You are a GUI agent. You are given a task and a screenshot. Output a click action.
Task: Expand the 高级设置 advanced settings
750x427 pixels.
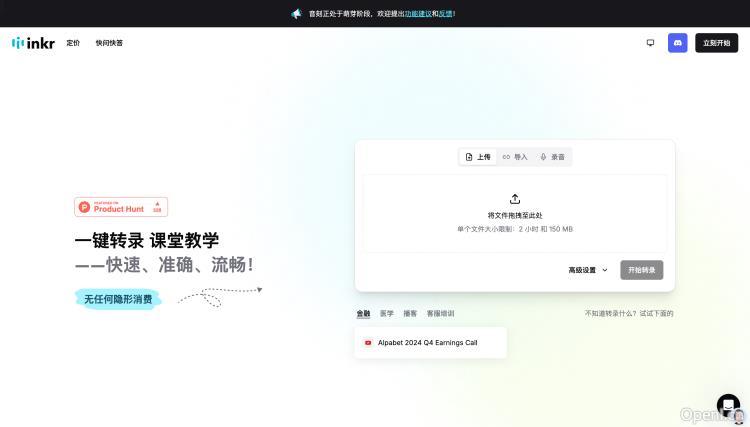pyautogui.click(x=588, y=270)
